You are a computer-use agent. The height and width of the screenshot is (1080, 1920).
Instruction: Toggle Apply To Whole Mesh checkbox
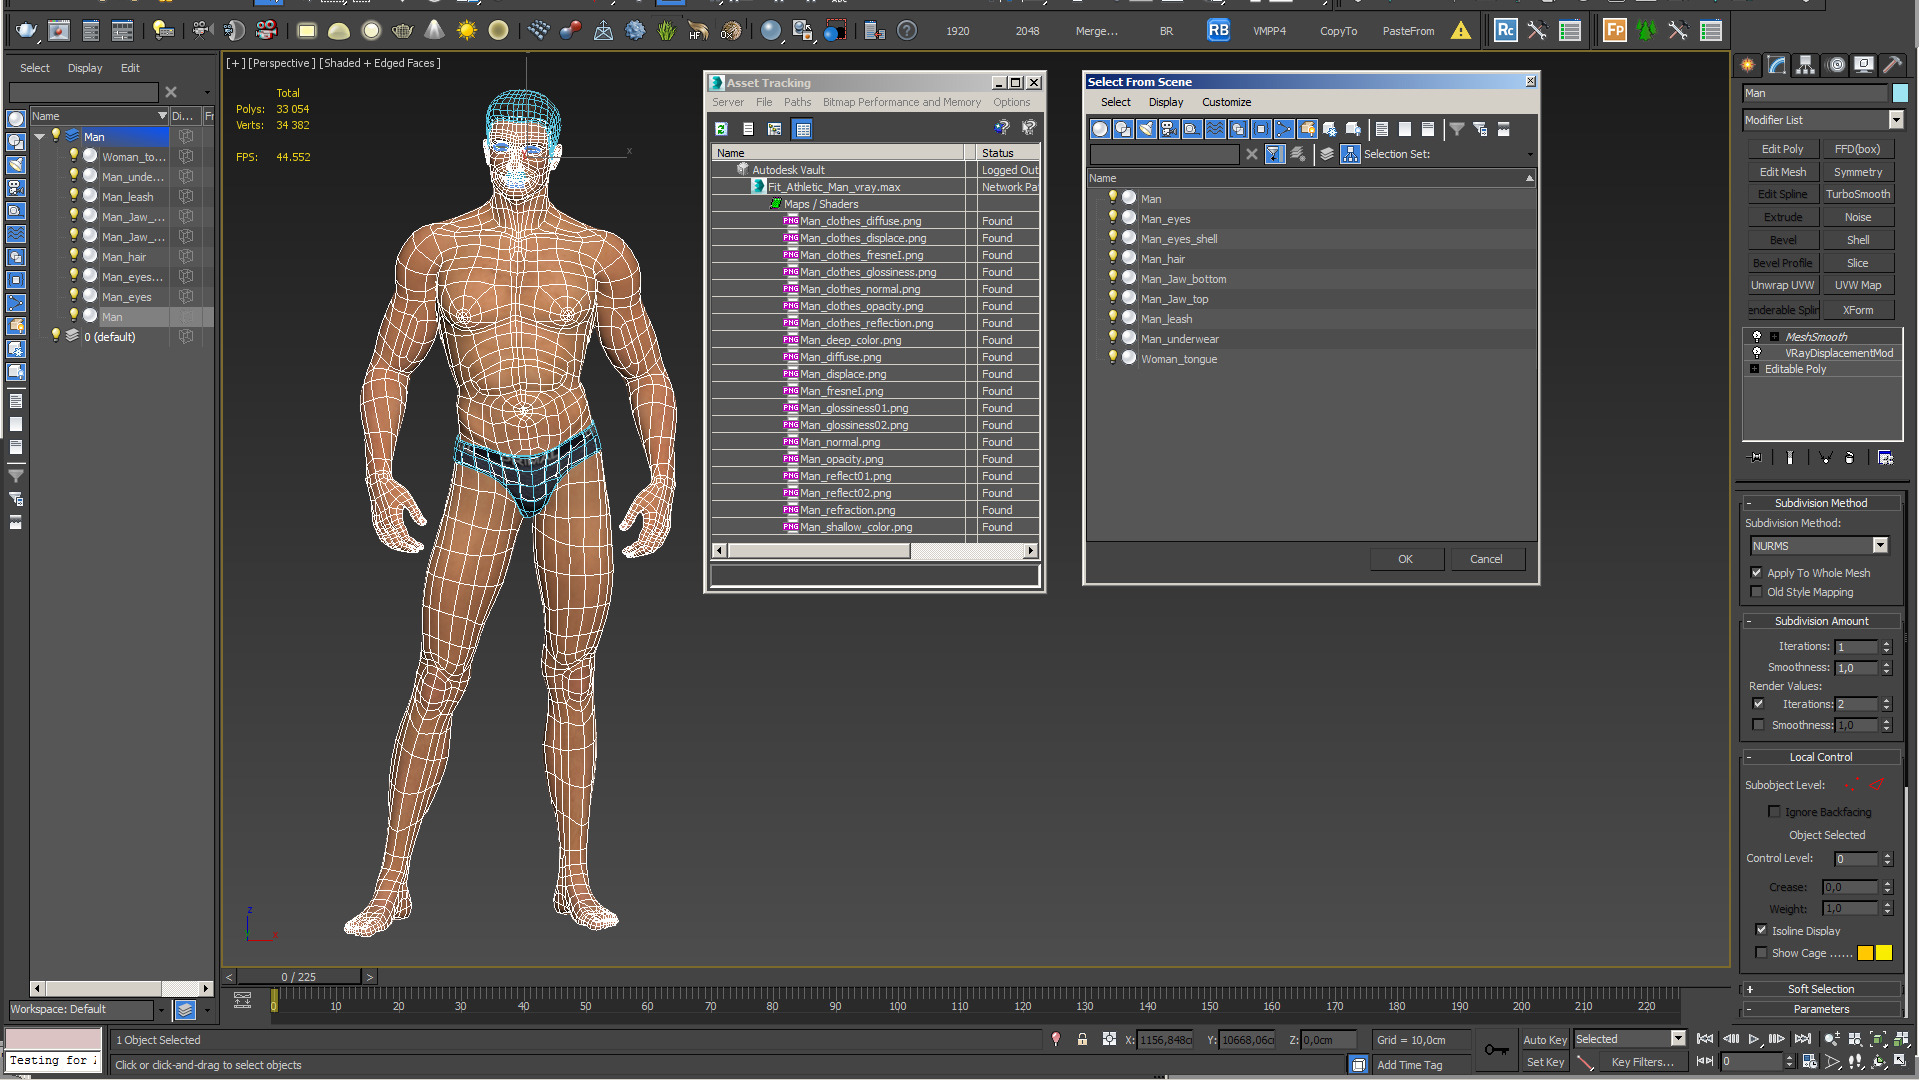1759,571
